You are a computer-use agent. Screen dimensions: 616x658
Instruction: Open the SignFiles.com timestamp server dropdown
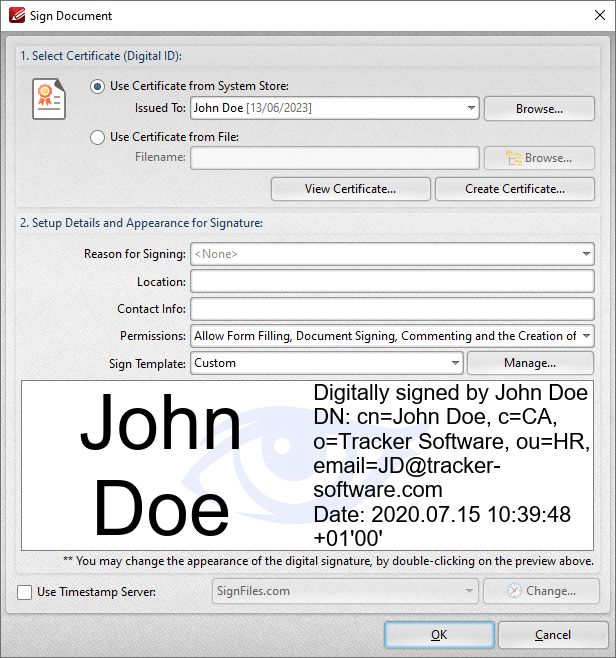(470, 591)
